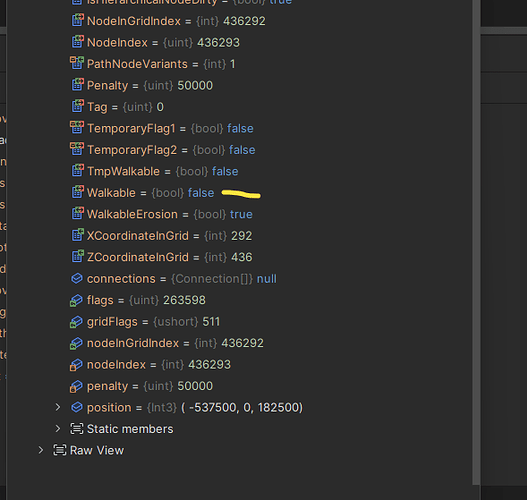Expand the Raw View node
527x500 pixels.
(x=41, y=450)
